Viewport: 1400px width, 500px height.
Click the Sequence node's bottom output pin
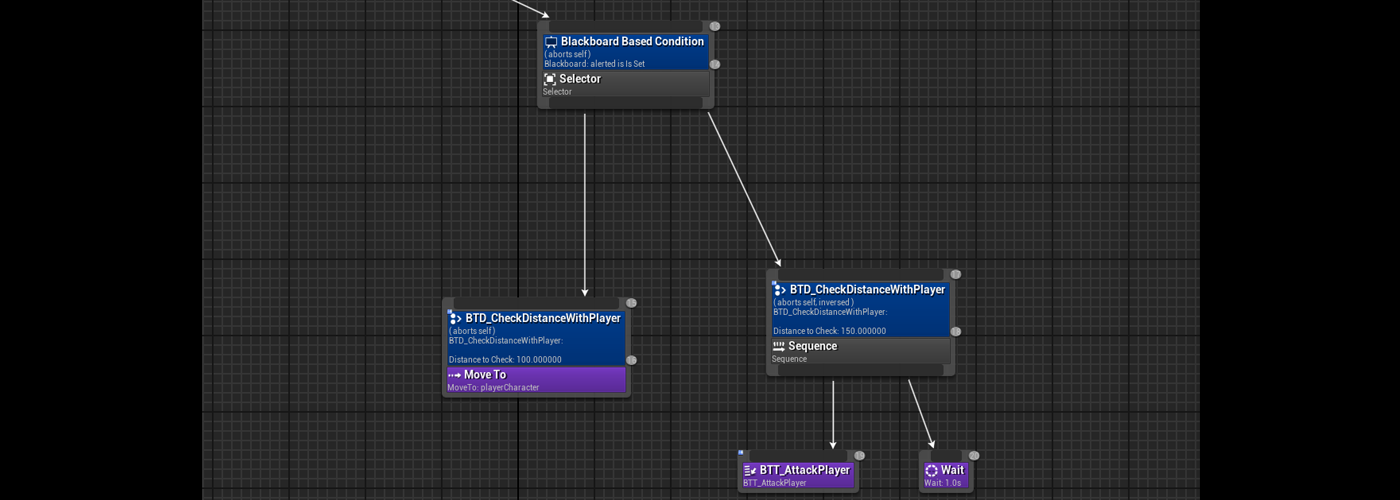(x=860, y=370)
